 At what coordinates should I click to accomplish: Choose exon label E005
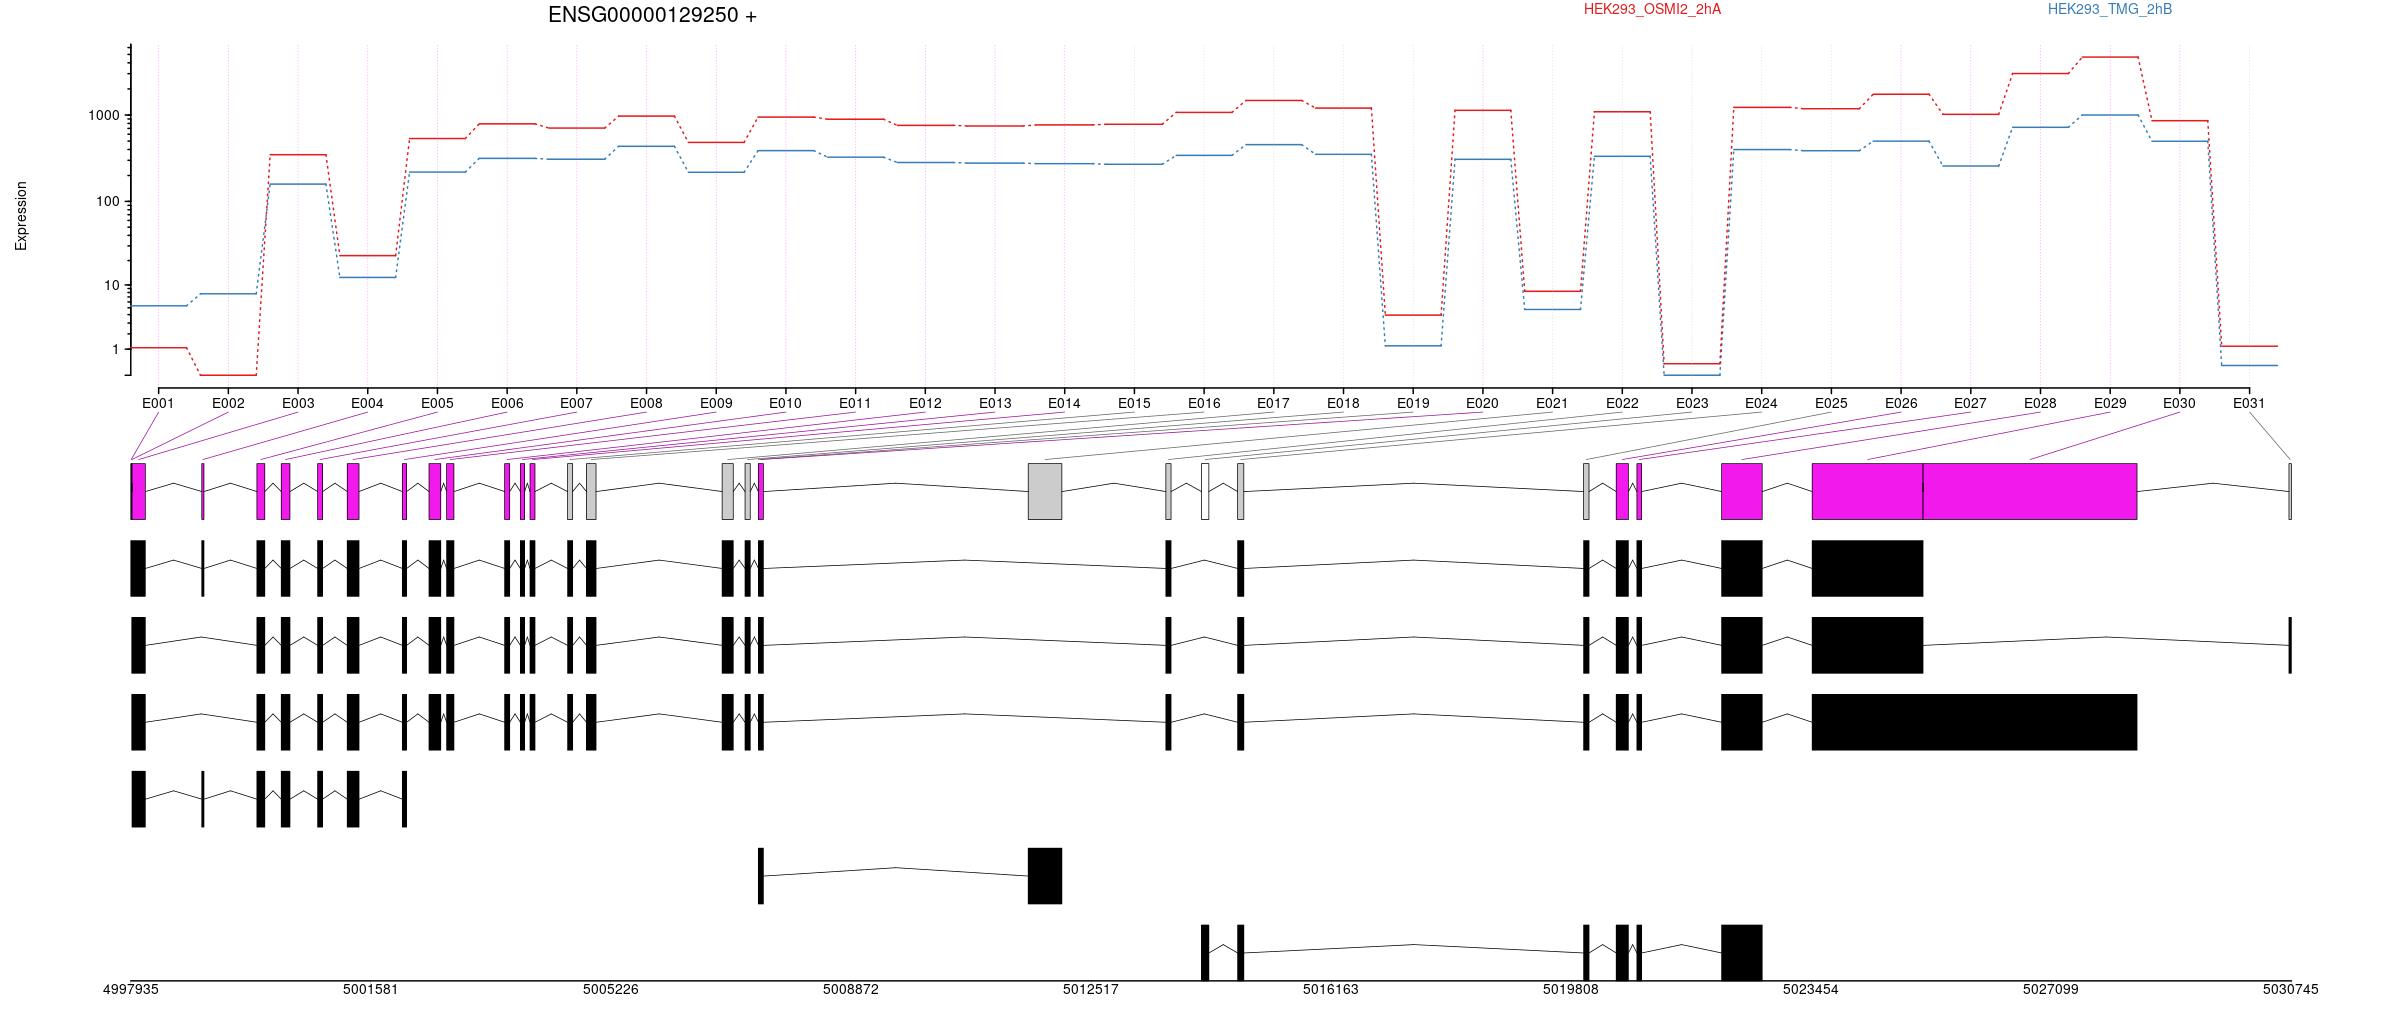point(437,404)
